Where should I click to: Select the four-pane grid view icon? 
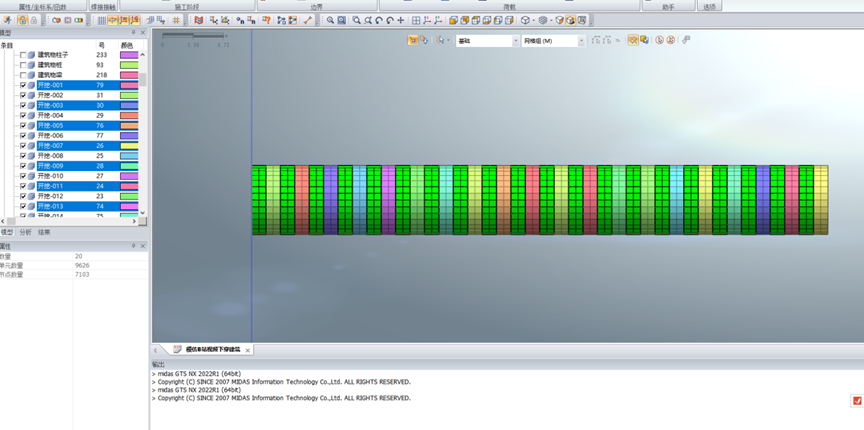tap(416, 20)
